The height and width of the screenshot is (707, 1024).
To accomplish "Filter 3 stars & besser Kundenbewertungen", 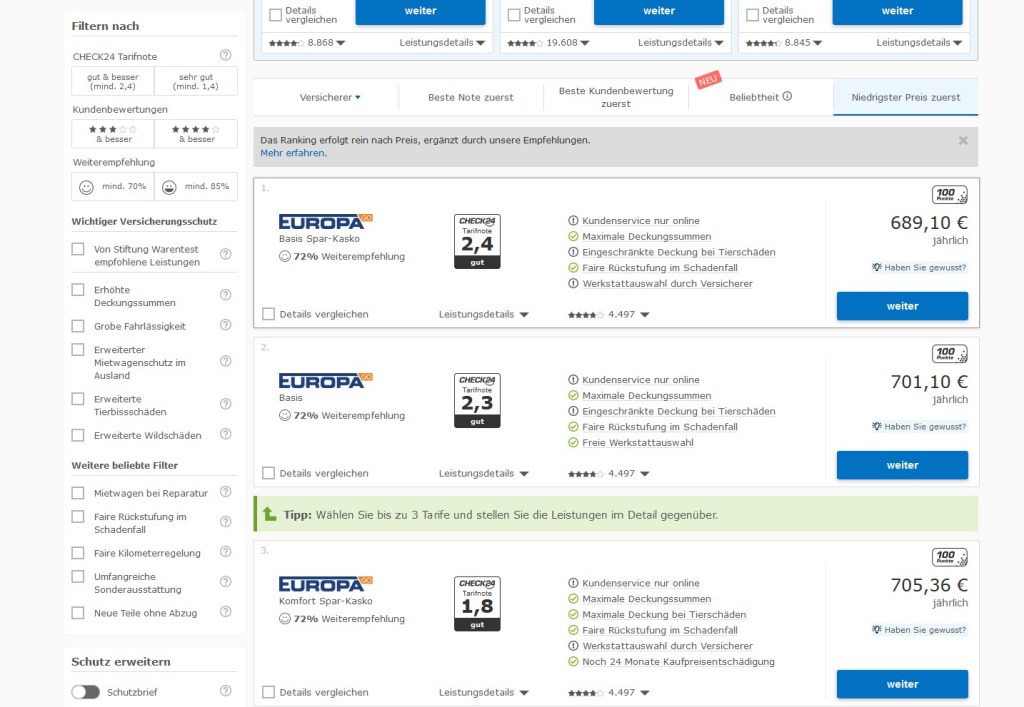I will click(113, 134).
